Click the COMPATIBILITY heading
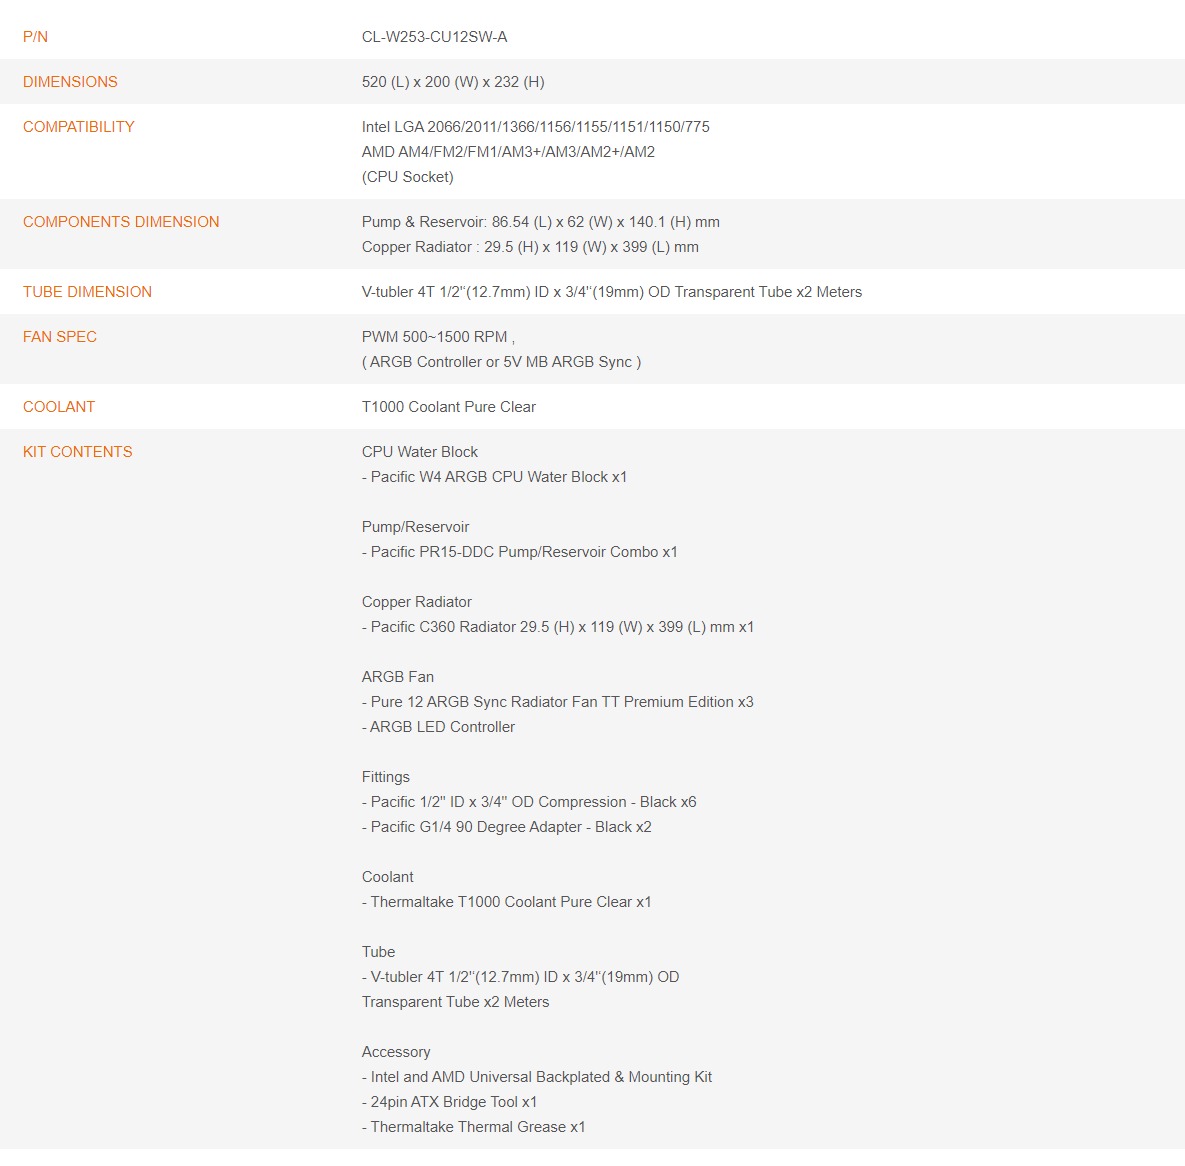1185x1166 pixels. [79, 127]
